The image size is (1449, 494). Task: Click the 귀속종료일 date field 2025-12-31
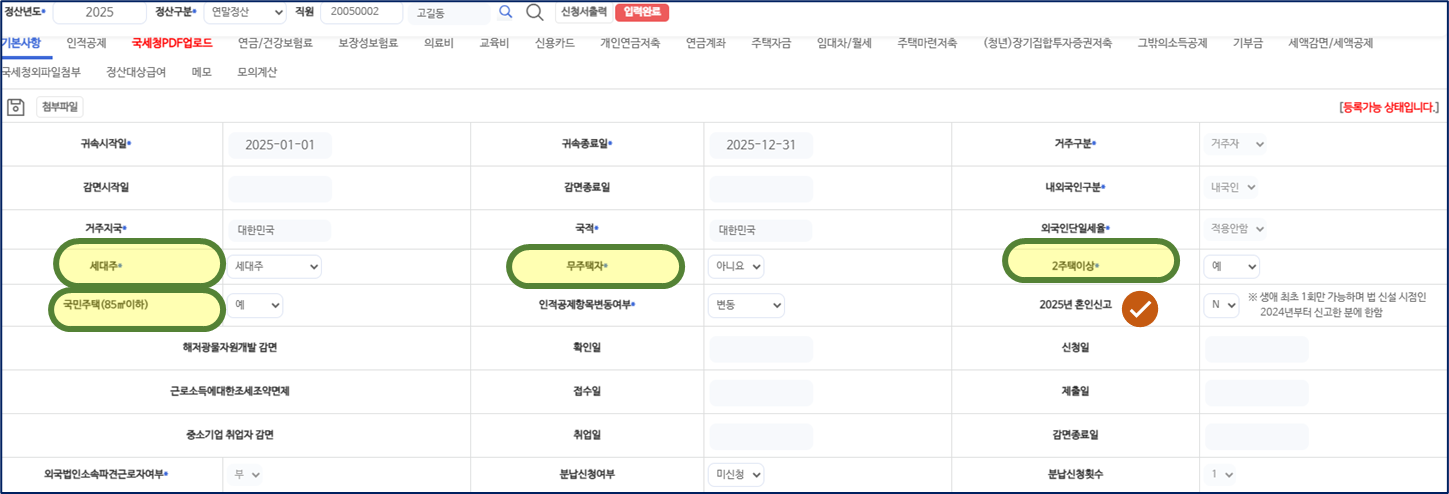(x=761, y=145)
